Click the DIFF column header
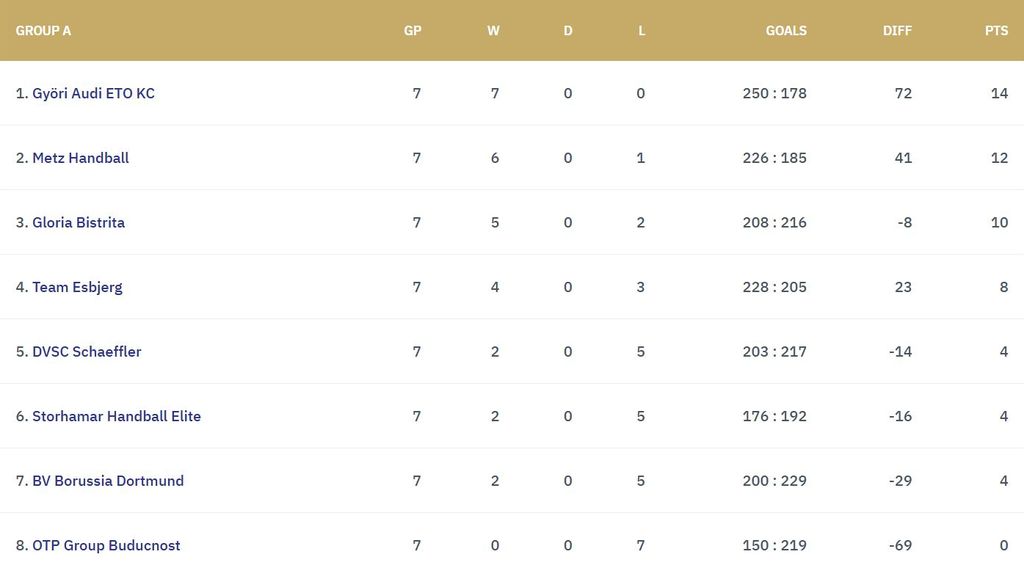The width and height of the screenshot is (1024, 568). pyautogui.click(x=897, y=31)
